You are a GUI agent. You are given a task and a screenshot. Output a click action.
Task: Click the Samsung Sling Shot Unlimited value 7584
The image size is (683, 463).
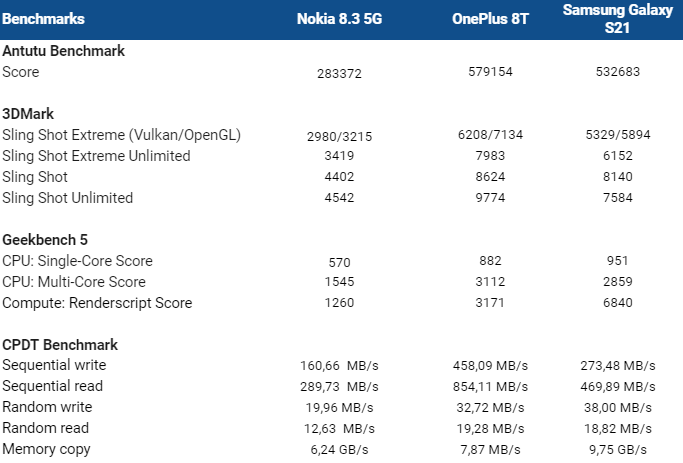618,198
